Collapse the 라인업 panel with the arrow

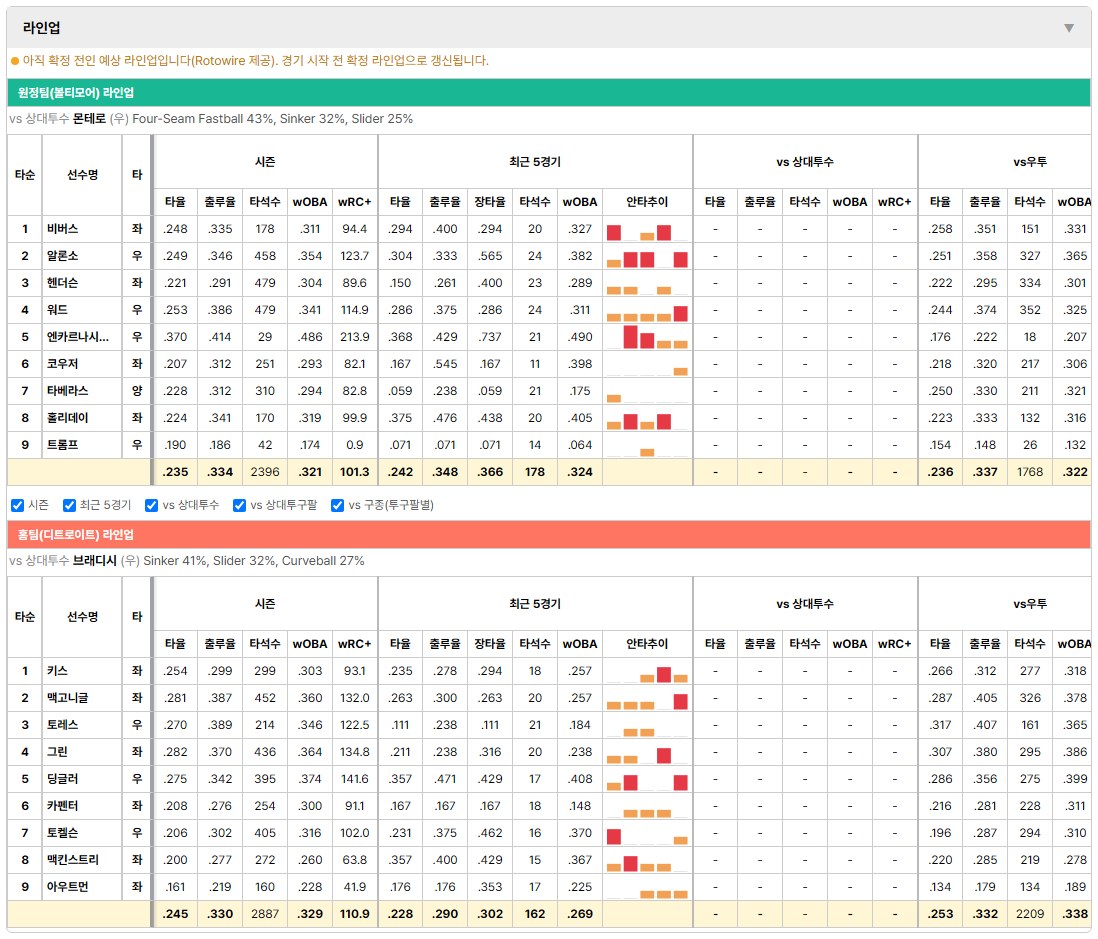click(x=1069, y=28)
